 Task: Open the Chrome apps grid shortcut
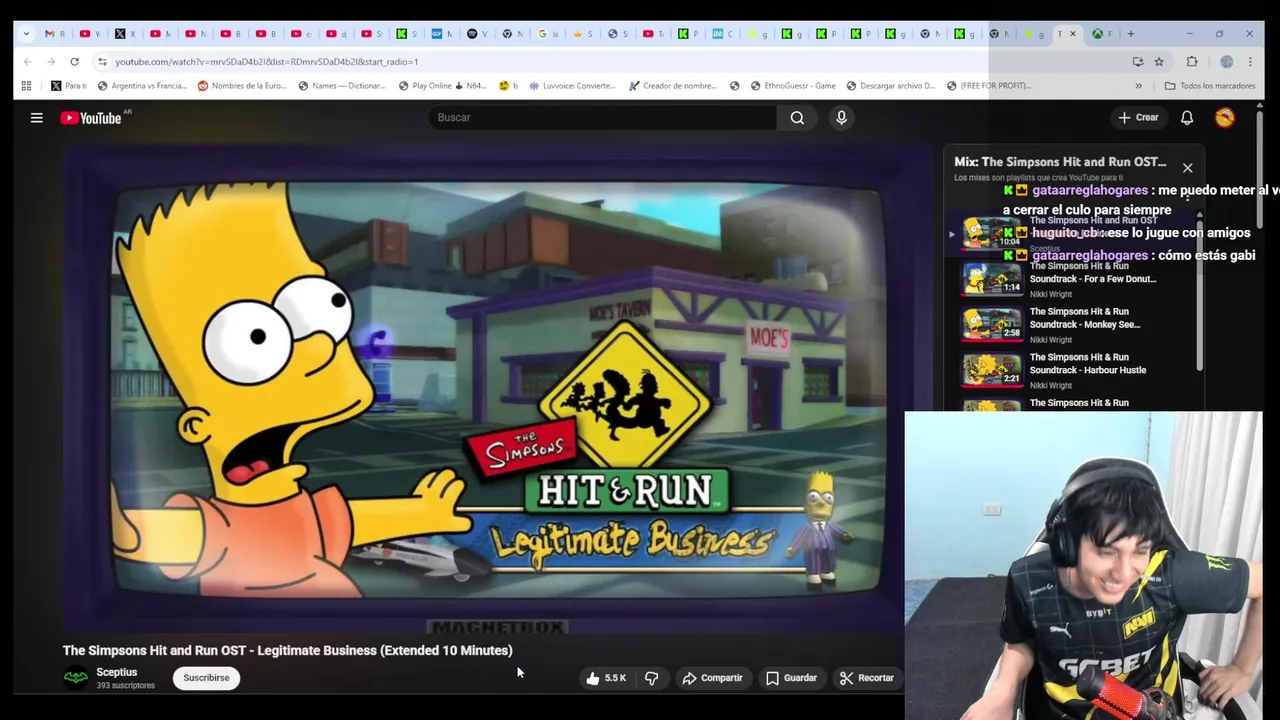click(26, 85)
